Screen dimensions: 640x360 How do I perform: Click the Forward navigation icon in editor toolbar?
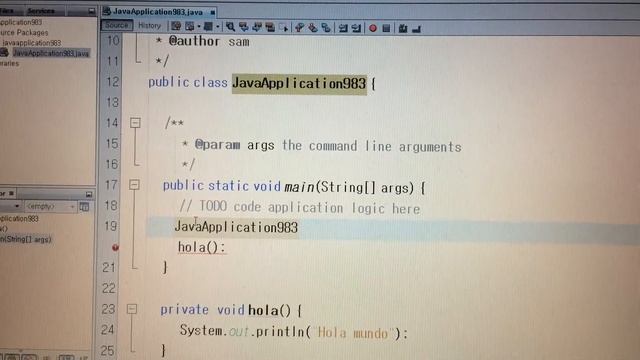[x=208, y=27]
